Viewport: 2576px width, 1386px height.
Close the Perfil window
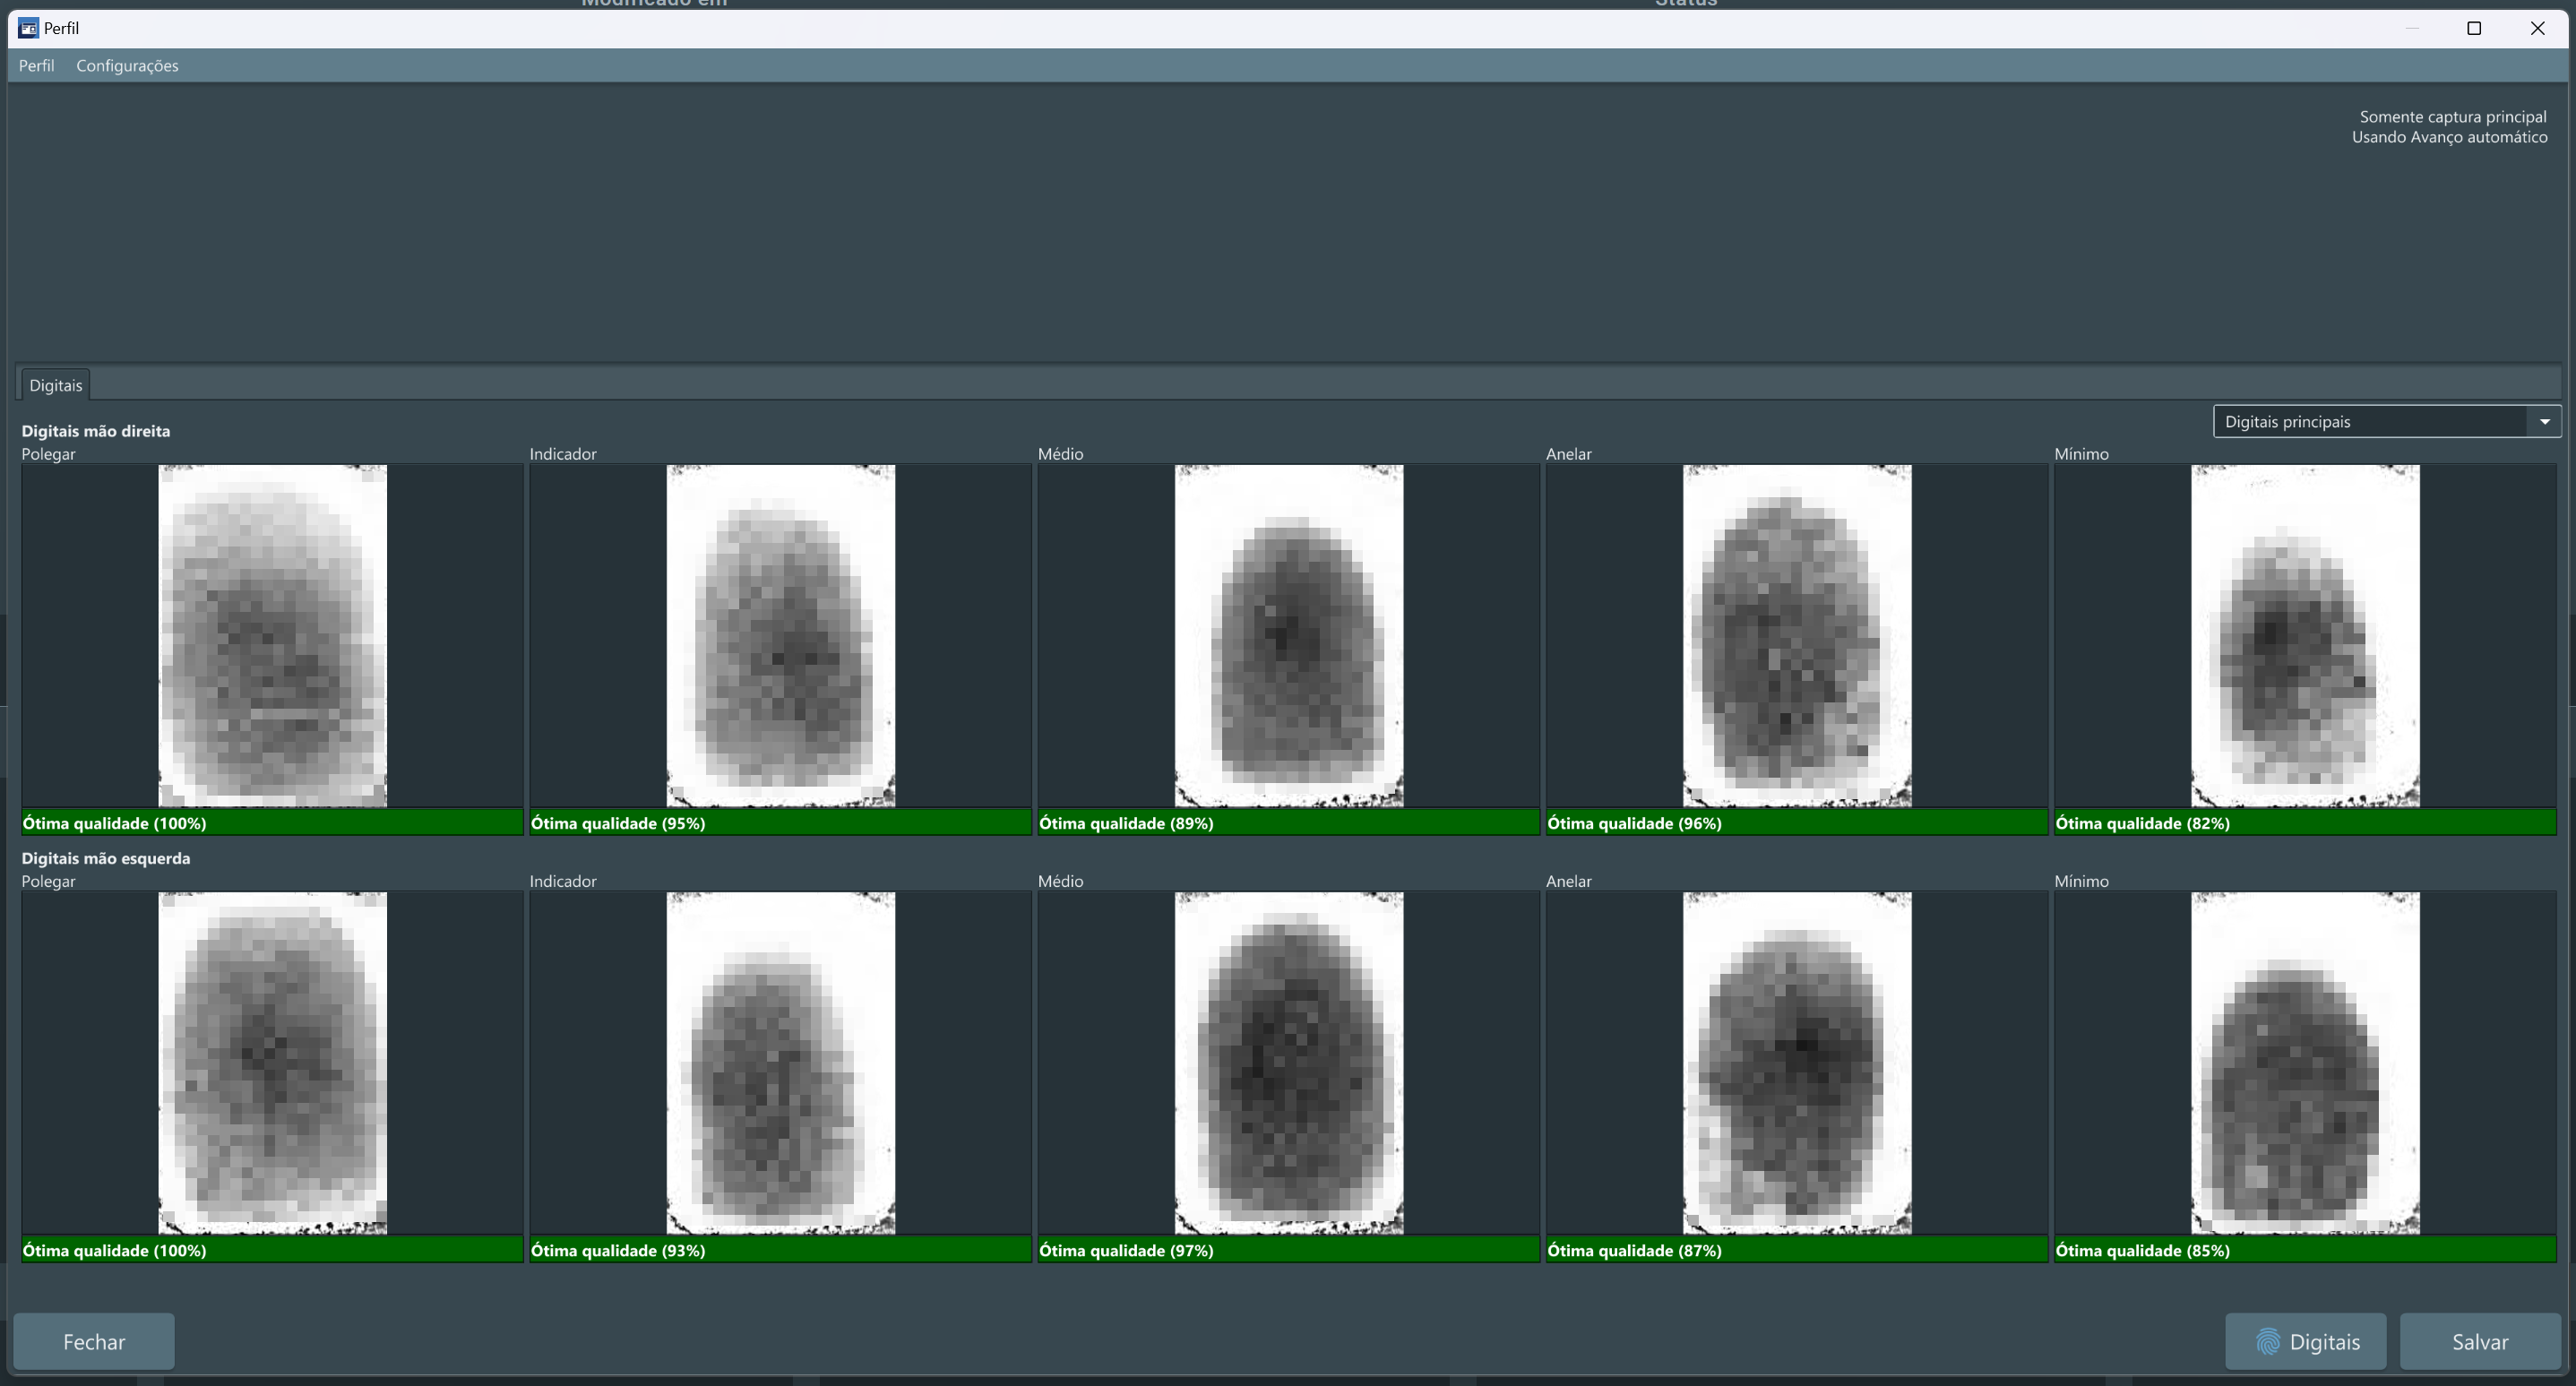(2538, 28)
